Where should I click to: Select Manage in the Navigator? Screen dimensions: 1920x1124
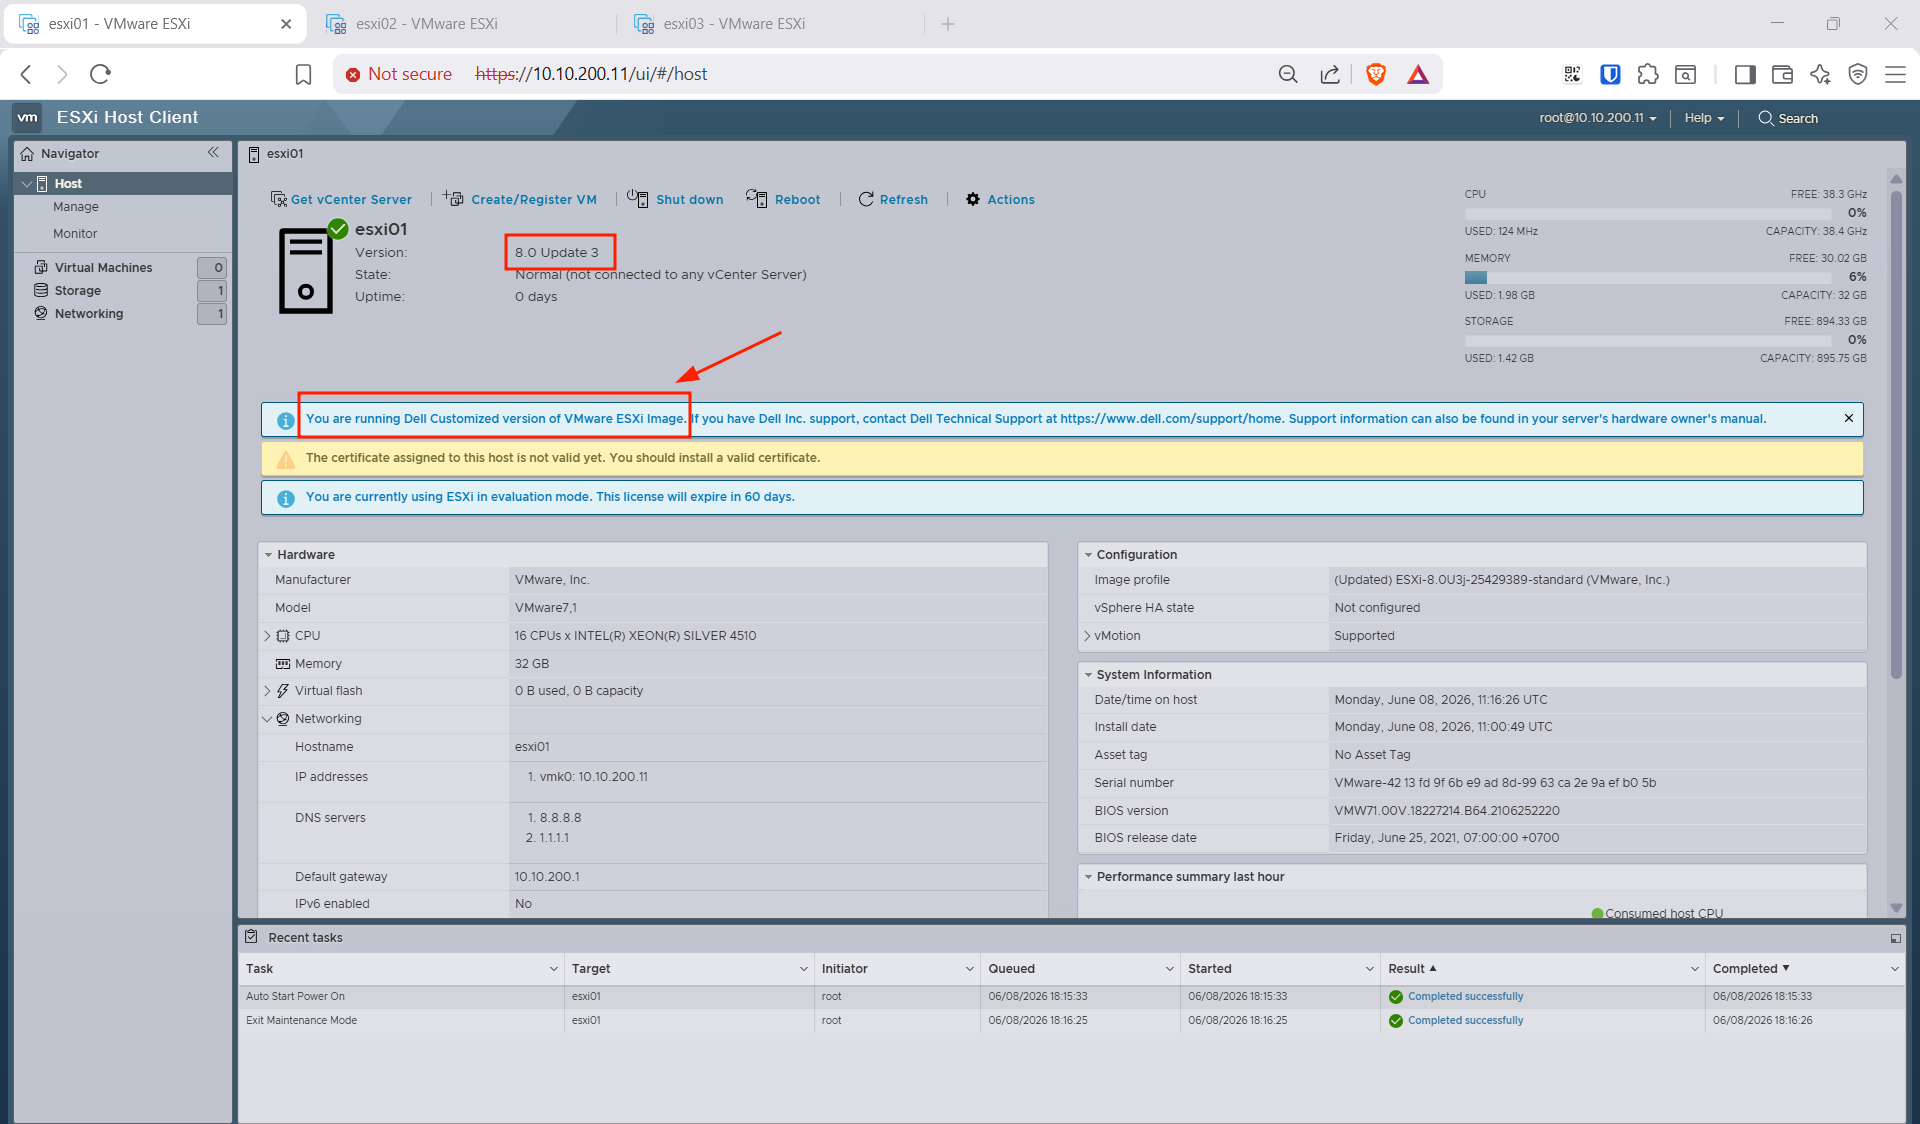coord(76,207)
